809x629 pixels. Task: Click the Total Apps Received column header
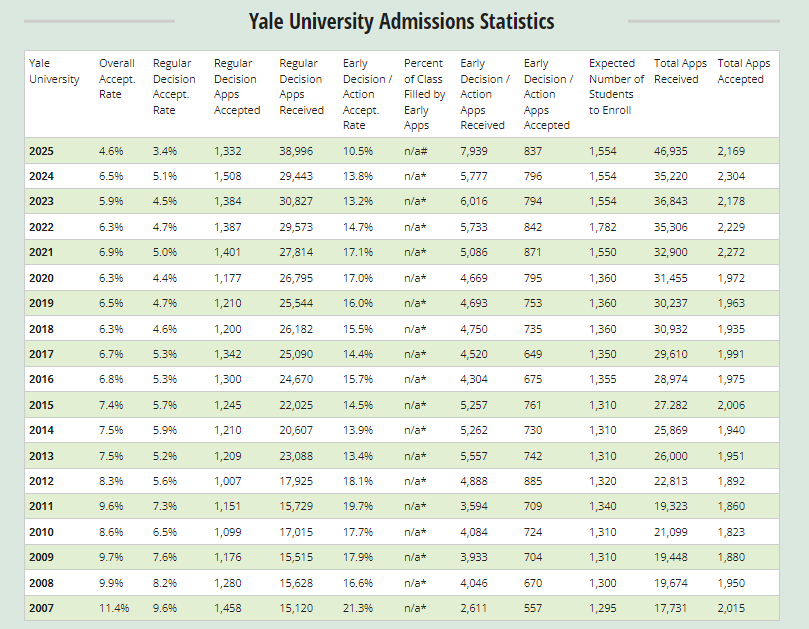coord(680,71)
